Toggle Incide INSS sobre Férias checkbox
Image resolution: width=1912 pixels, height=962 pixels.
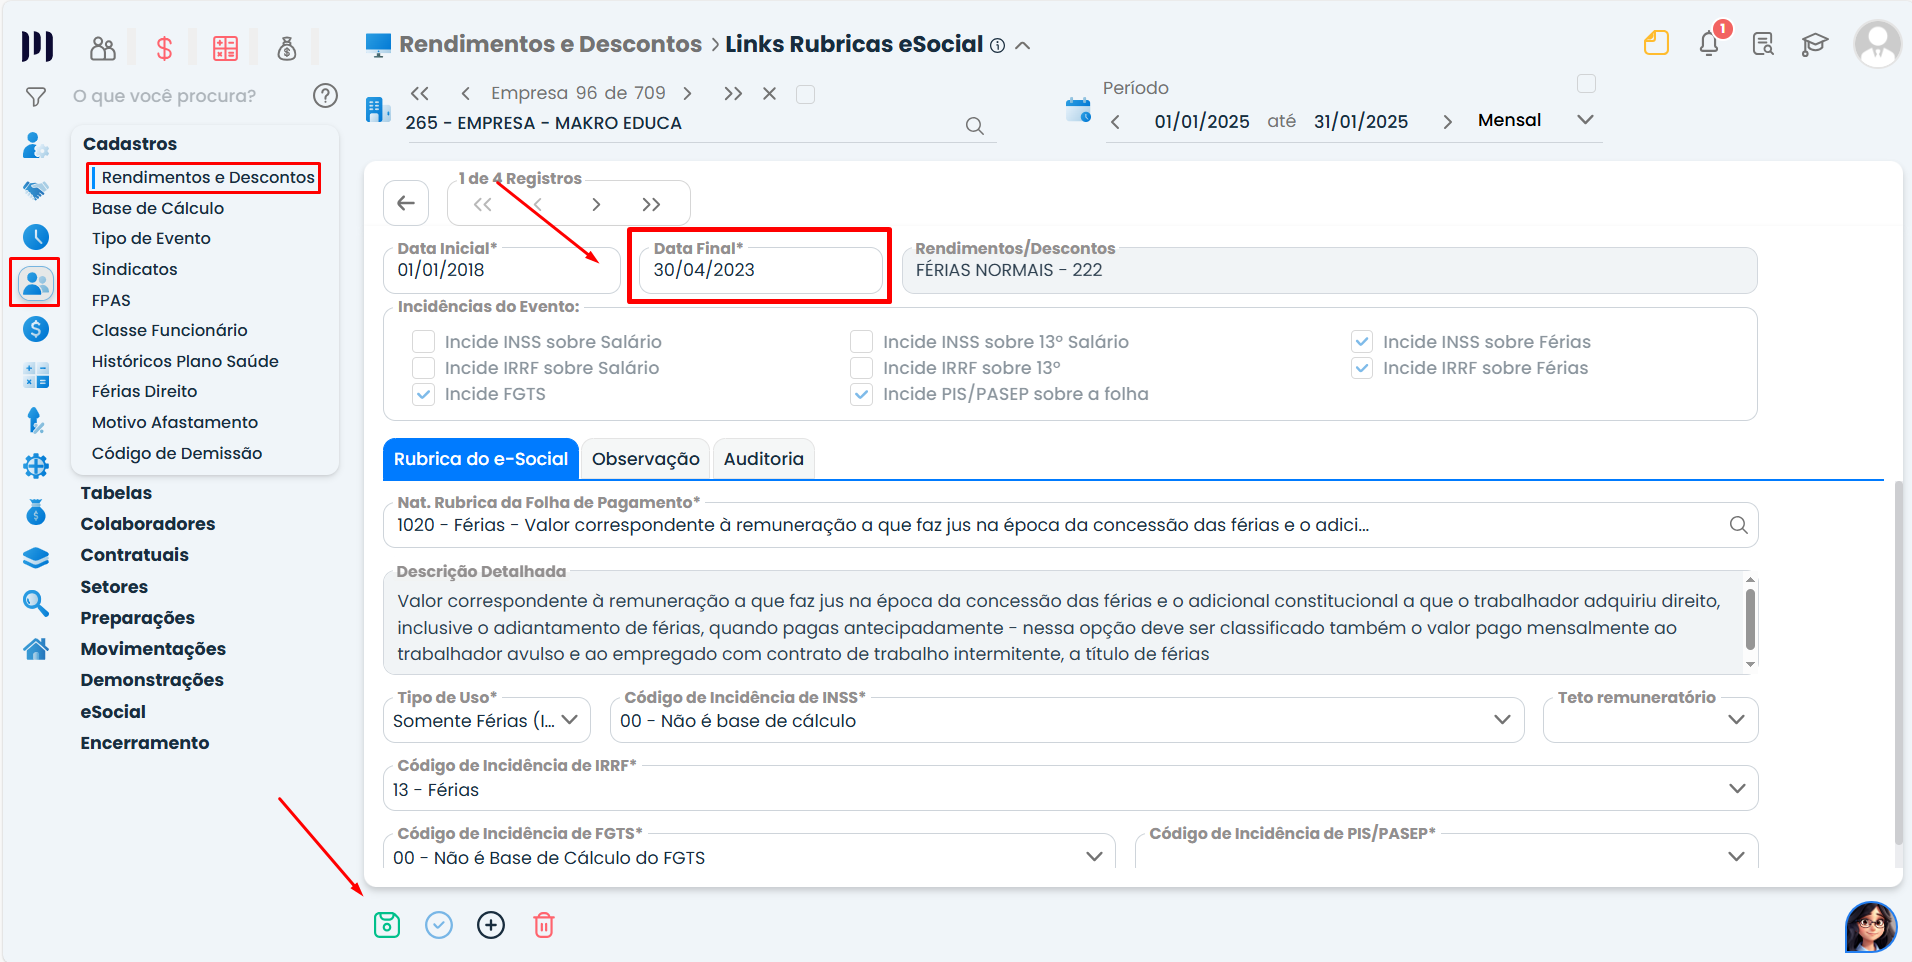click(x=1362, y=342)
